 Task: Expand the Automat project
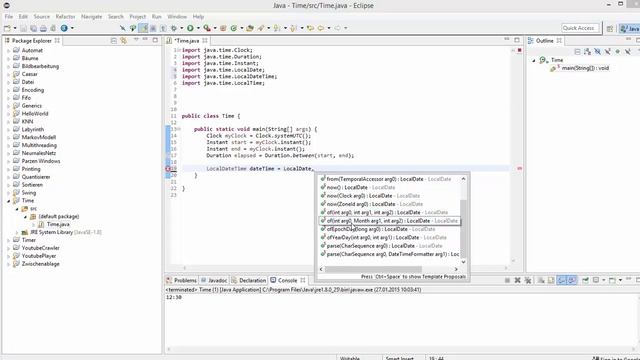click(8, 51)
